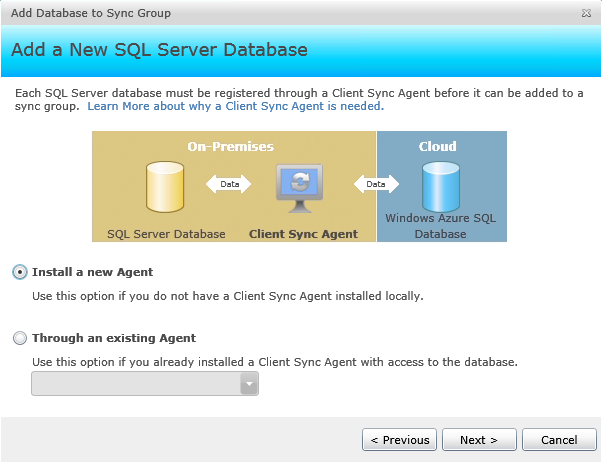Click the 'already installed a Client Sync Agent' description
The image size is (602, 462).
pos(275,362)
